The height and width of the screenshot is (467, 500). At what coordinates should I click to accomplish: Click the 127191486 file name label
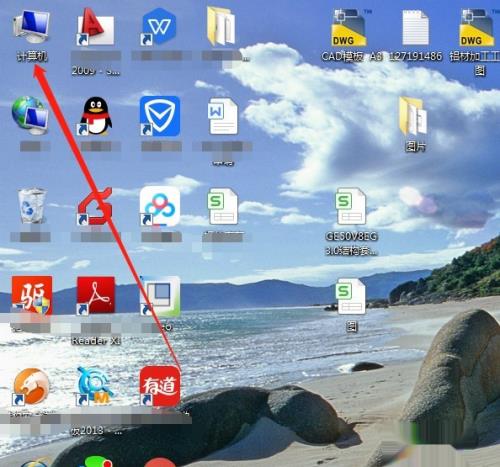(416, 56)
